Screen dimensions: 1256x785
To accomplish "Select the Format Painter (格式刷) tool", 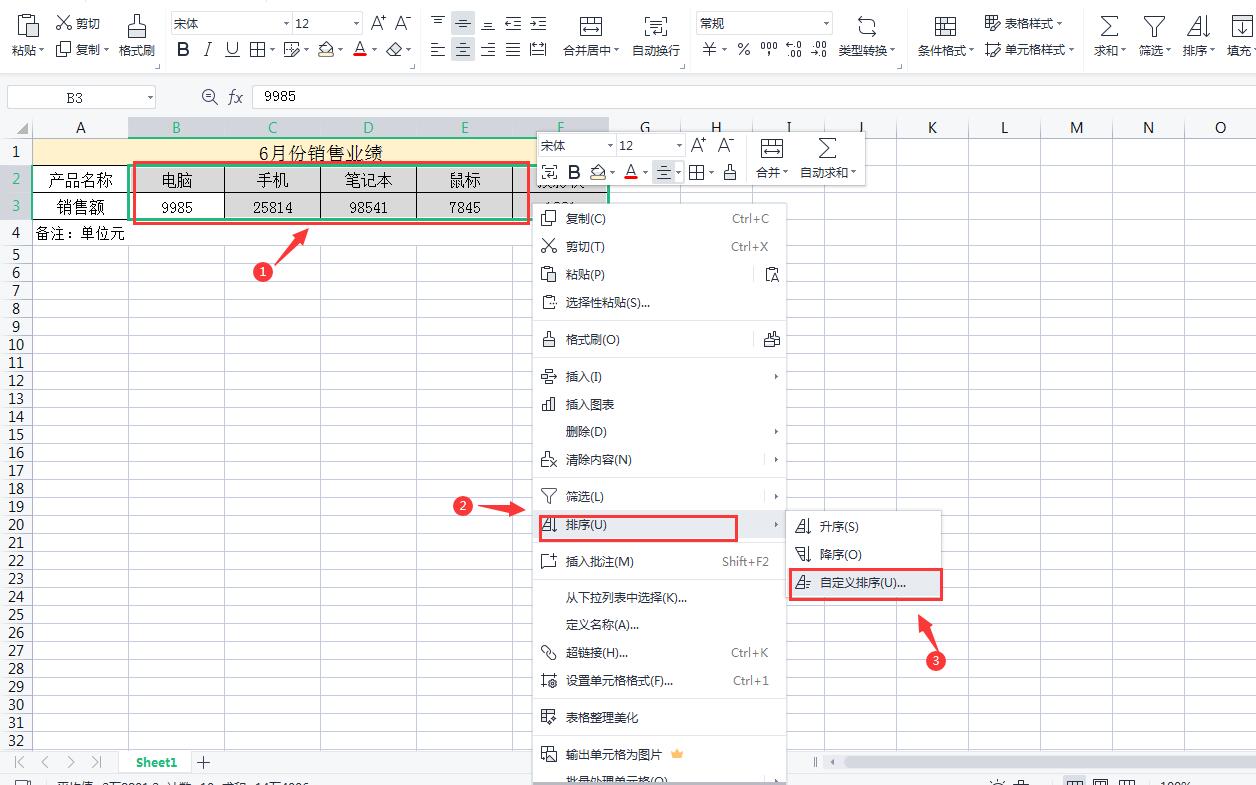I will coord(135,36).
